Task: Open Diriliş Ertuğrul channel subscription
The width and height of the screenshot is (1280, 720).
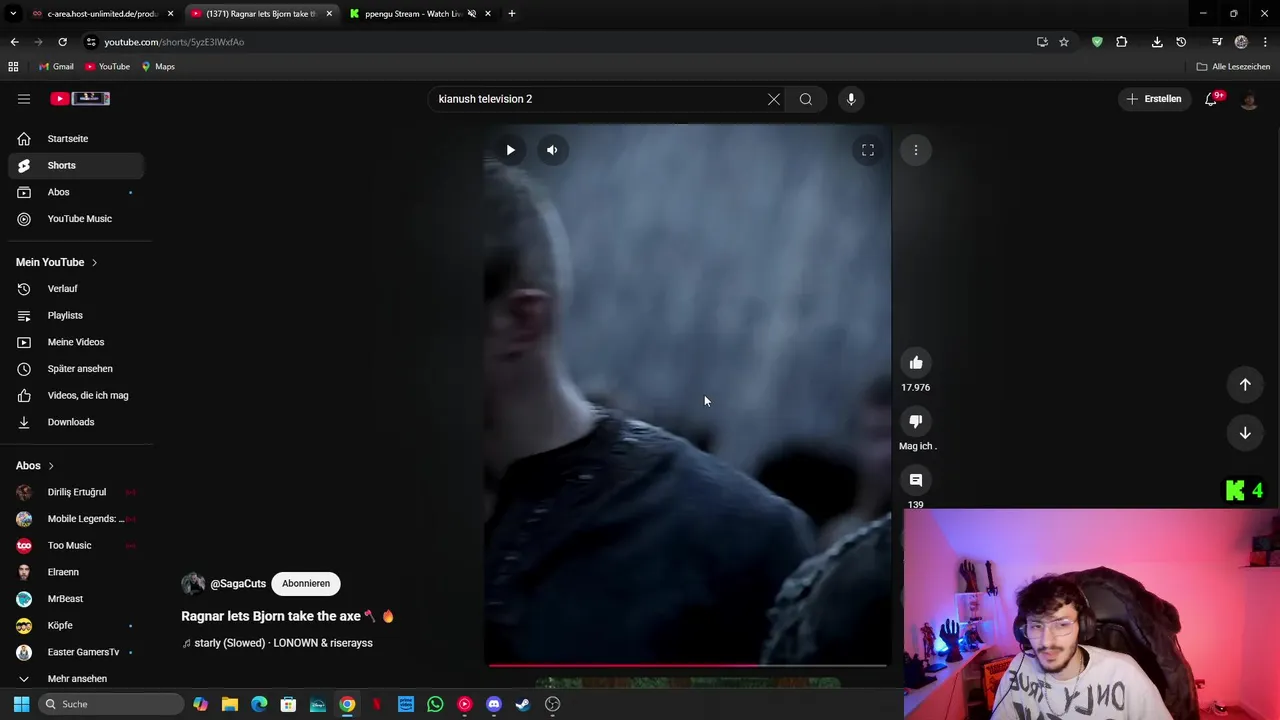Action: [x=76, y=492]
